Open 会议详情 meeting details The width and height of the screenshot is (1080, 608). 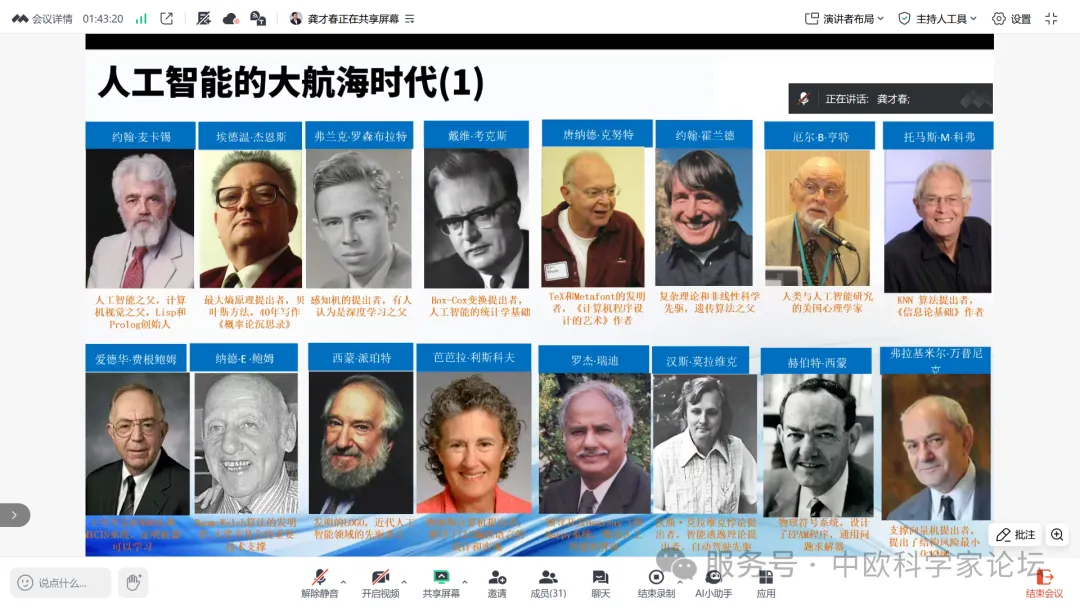pyautogui.click(x=42, y=18)
